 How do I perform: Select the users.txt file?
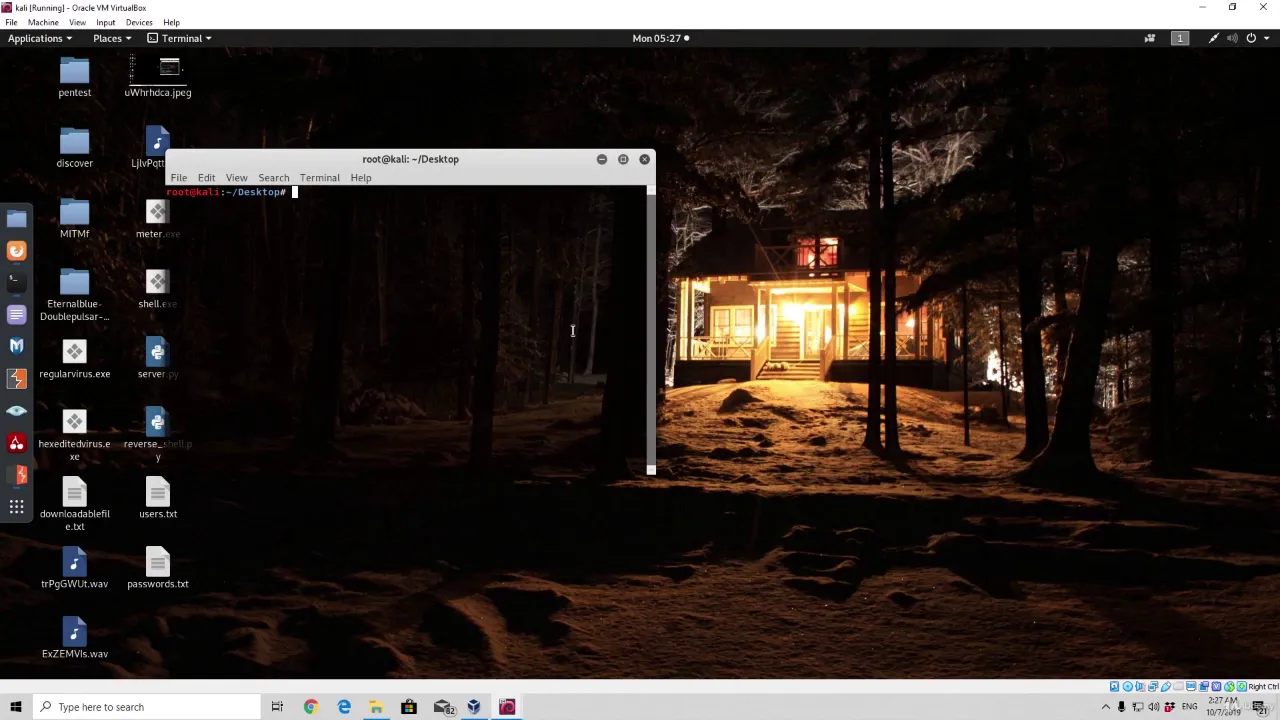158,499
